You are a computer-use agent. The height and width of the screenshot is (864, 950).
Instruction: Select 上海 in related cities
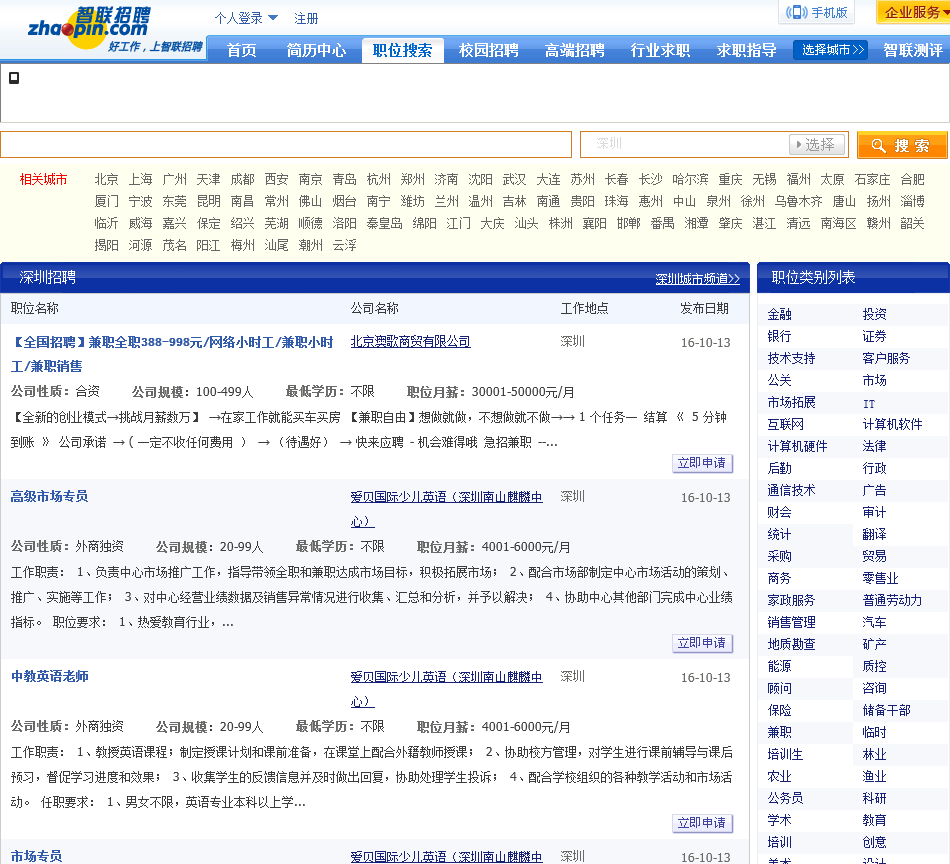[x=140, y=179]
